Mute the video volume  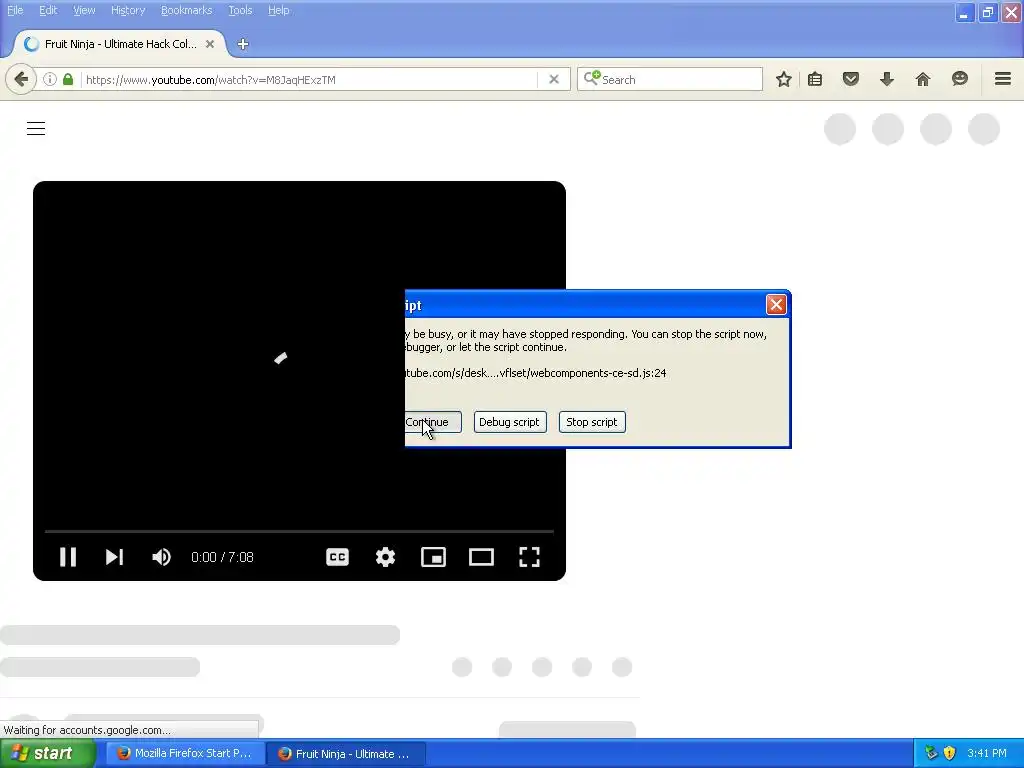click(161, 557)
